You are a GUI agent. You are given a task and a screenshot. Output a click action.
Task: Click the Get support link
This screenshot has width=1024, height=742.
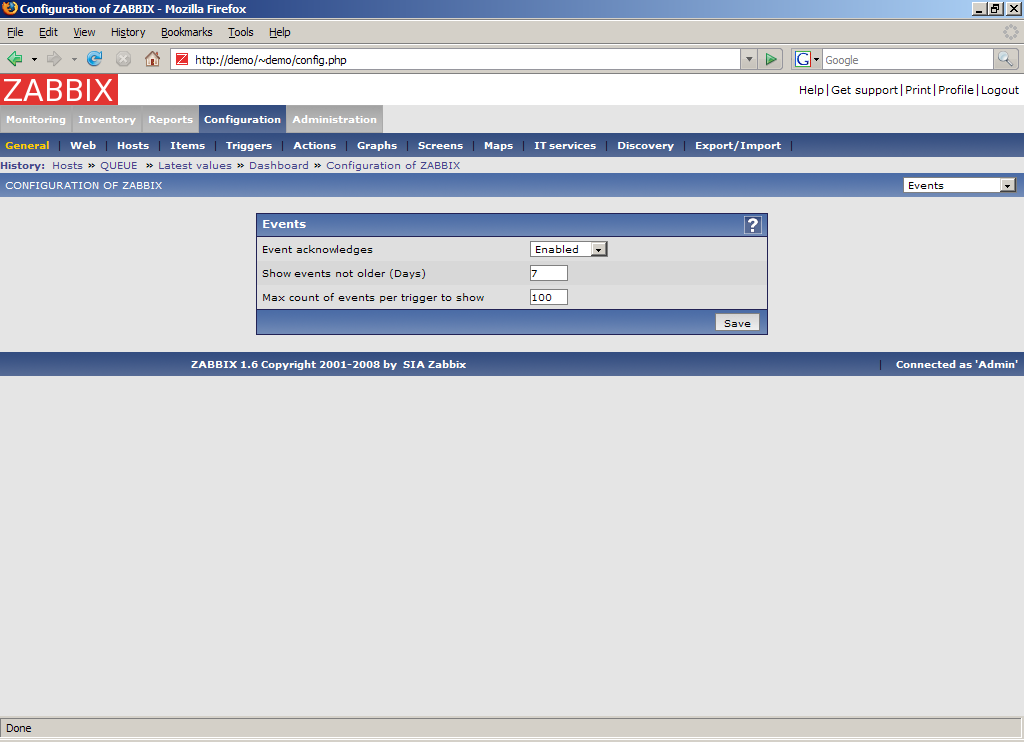tap(864, 90)
